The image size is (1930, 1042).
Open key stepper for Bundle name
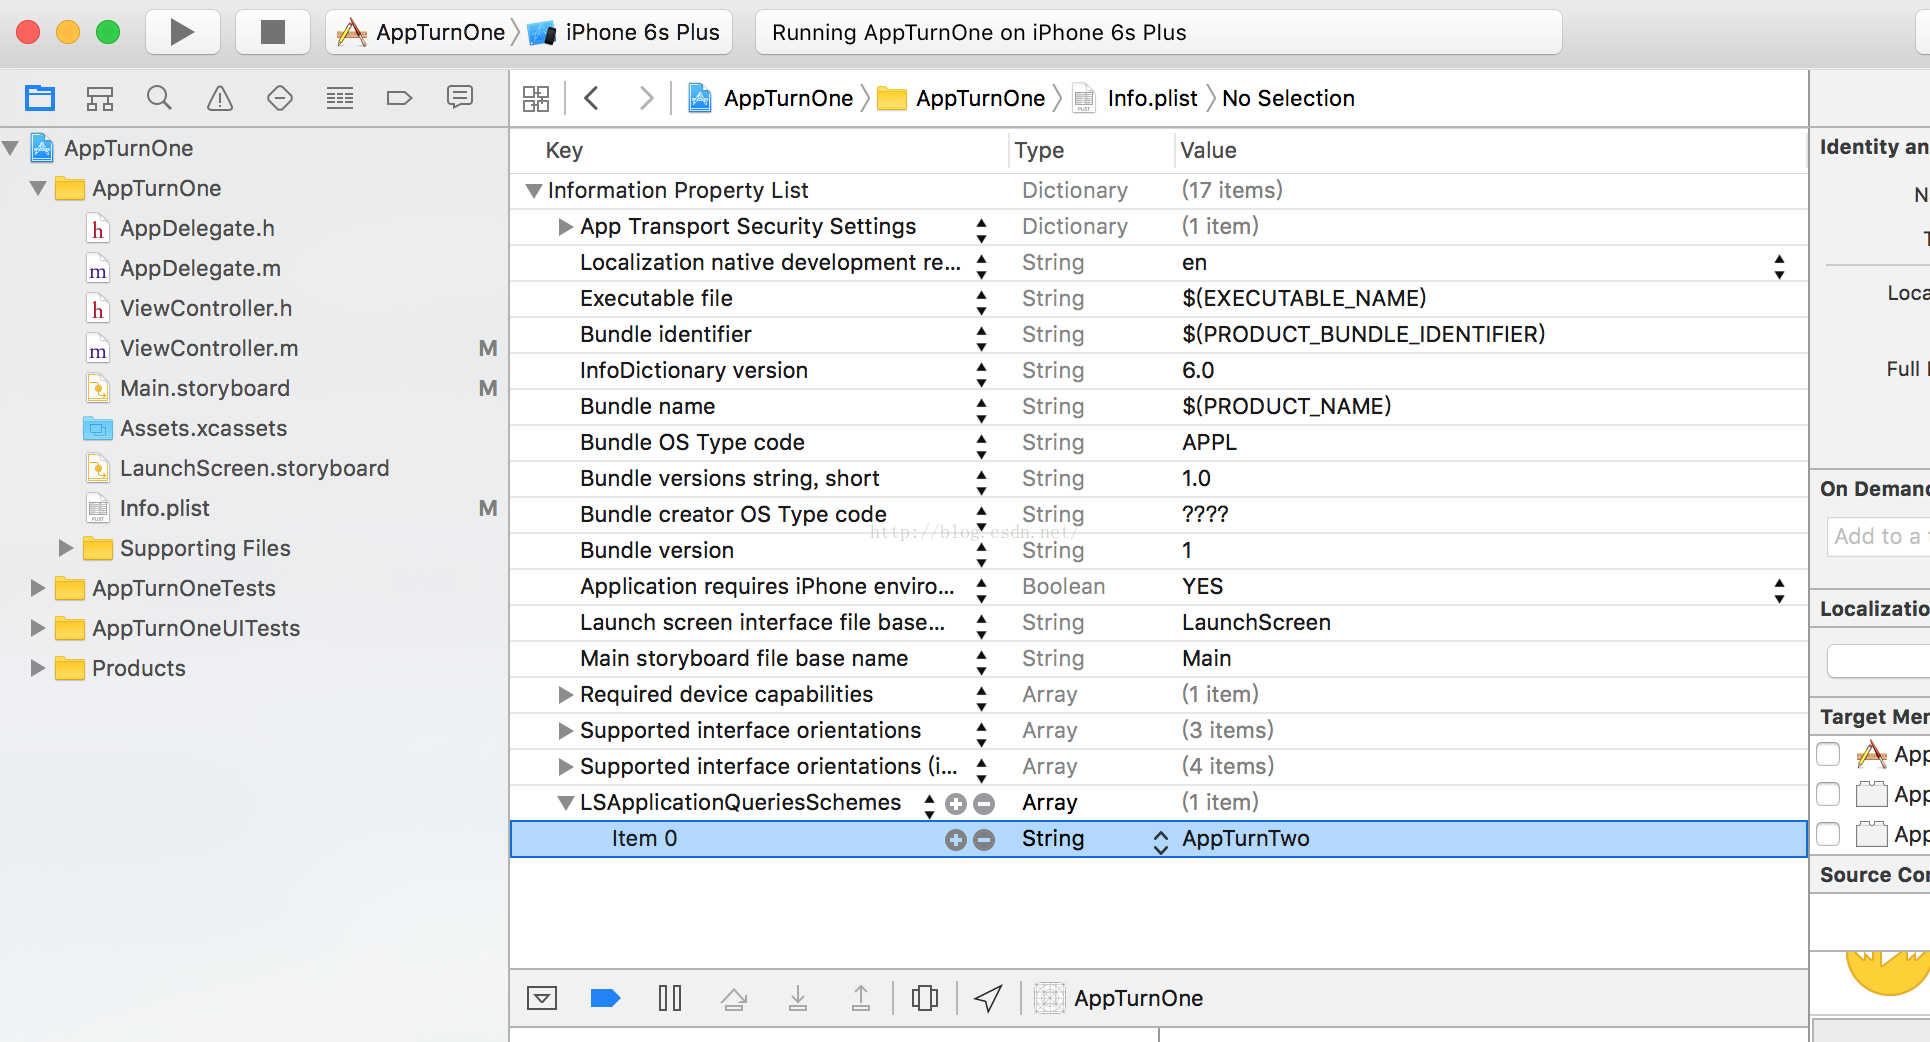point(981,410)
